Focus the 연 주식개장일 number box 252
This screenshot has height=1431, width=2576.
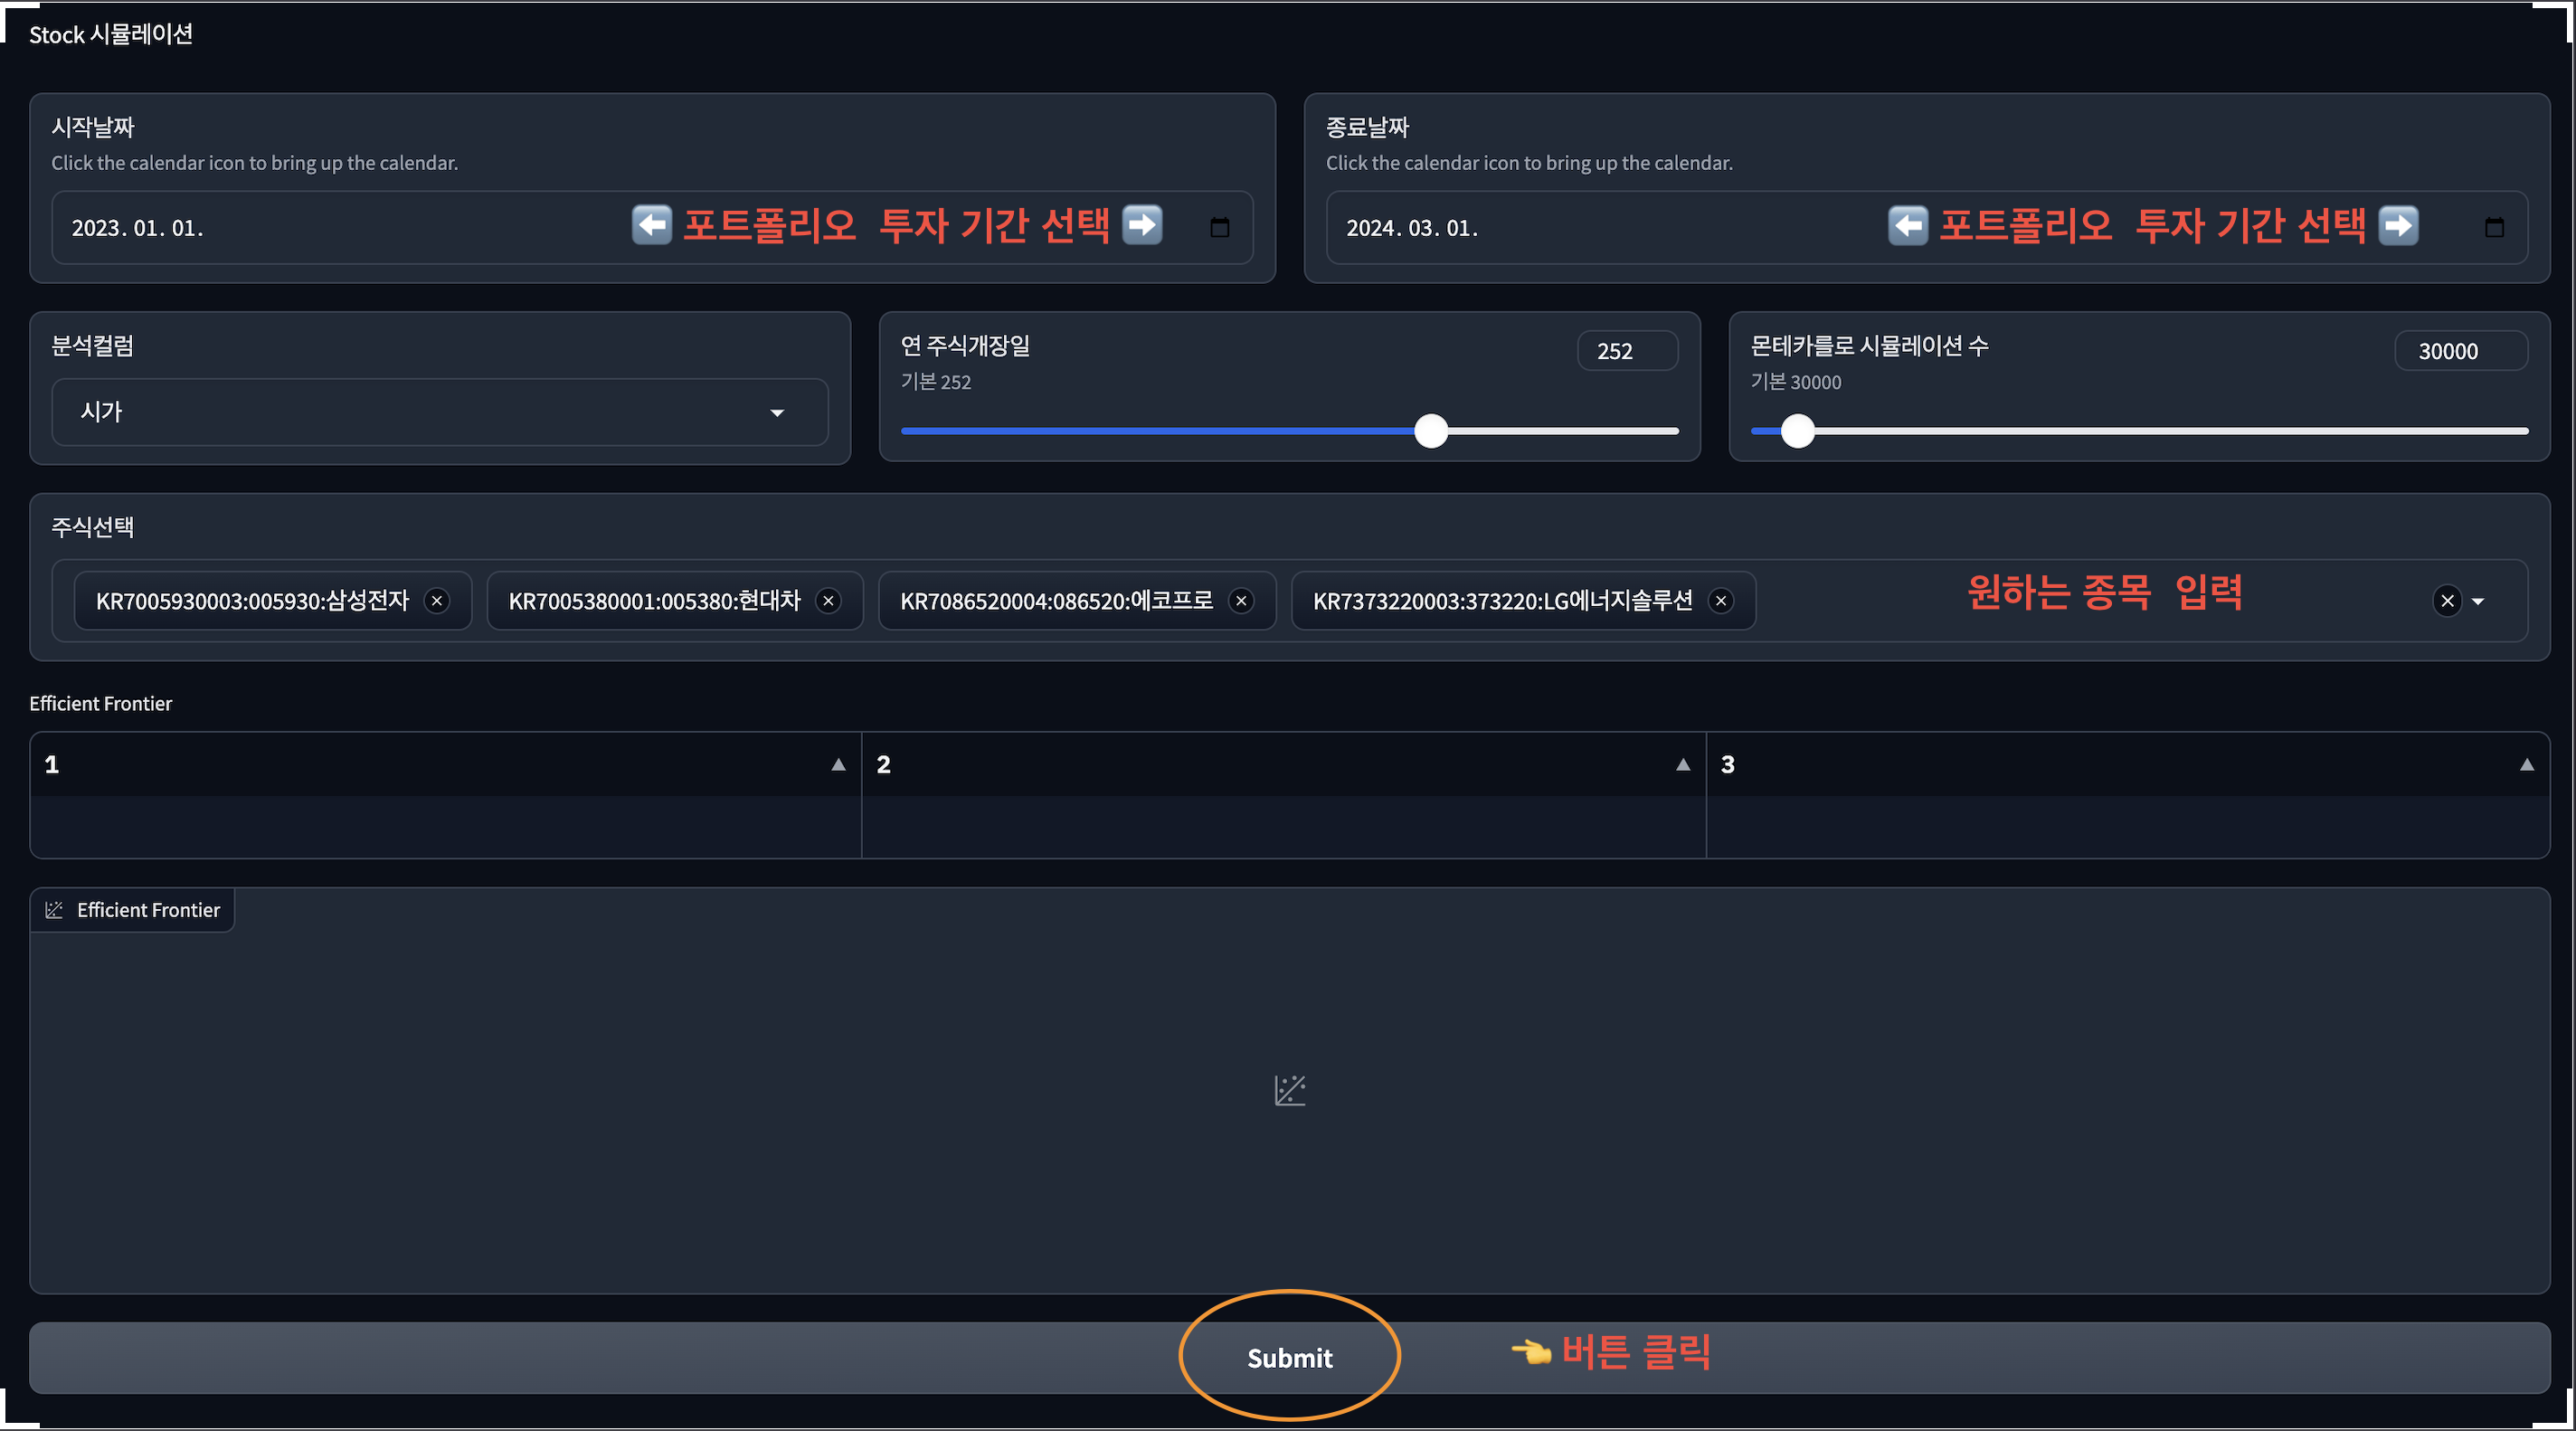(1626, 351)
